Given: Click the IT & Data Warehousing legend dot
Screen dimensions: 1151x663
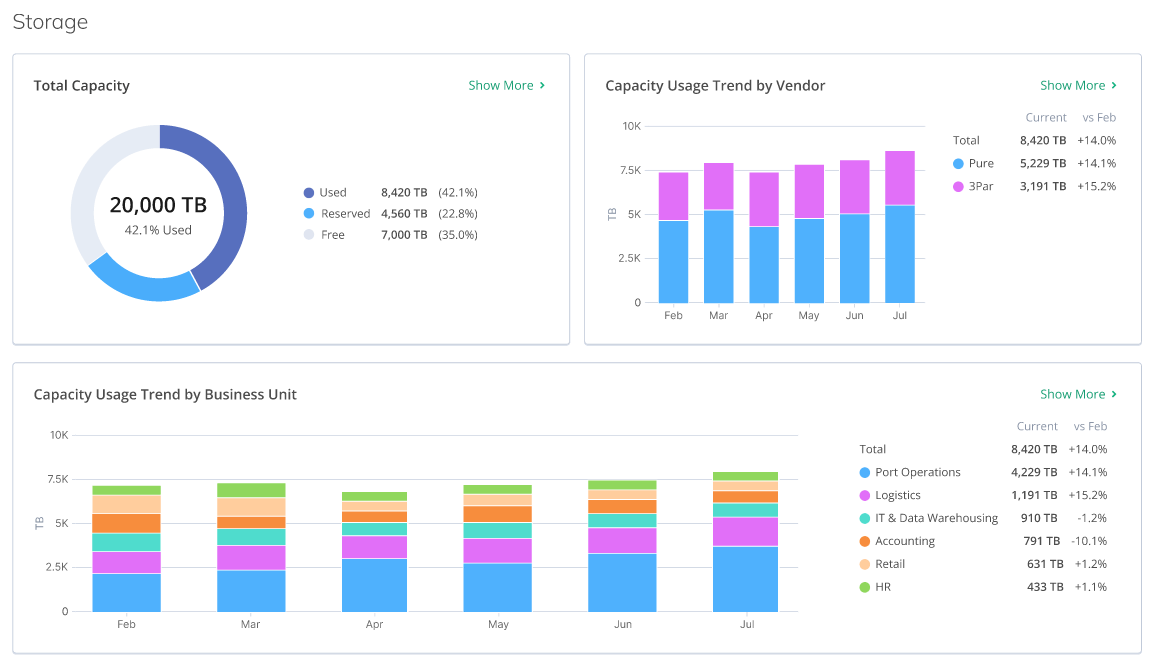Looking at the screenshot, I should click(x=865, y=518).
